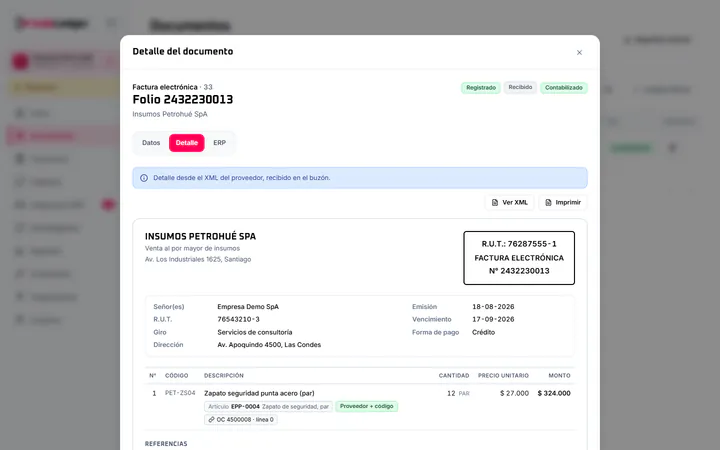
Task: Click Av. Los Industriales 1625, Santiago
Action: (198, 259)
